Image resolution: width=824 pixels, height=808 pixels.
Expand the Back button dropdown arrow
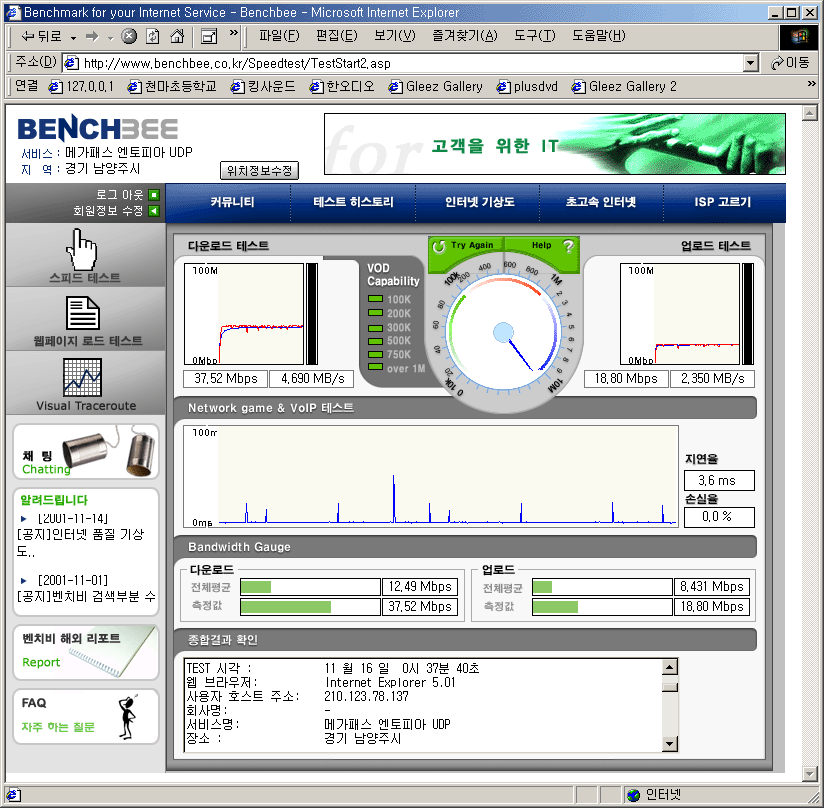click(73, 36)
